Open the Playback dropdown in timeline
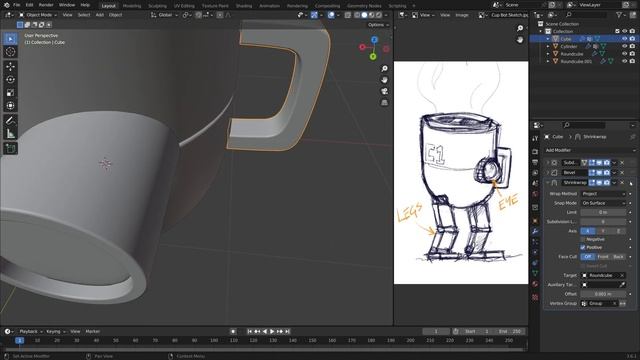640x360 pixels. [31, 331]
